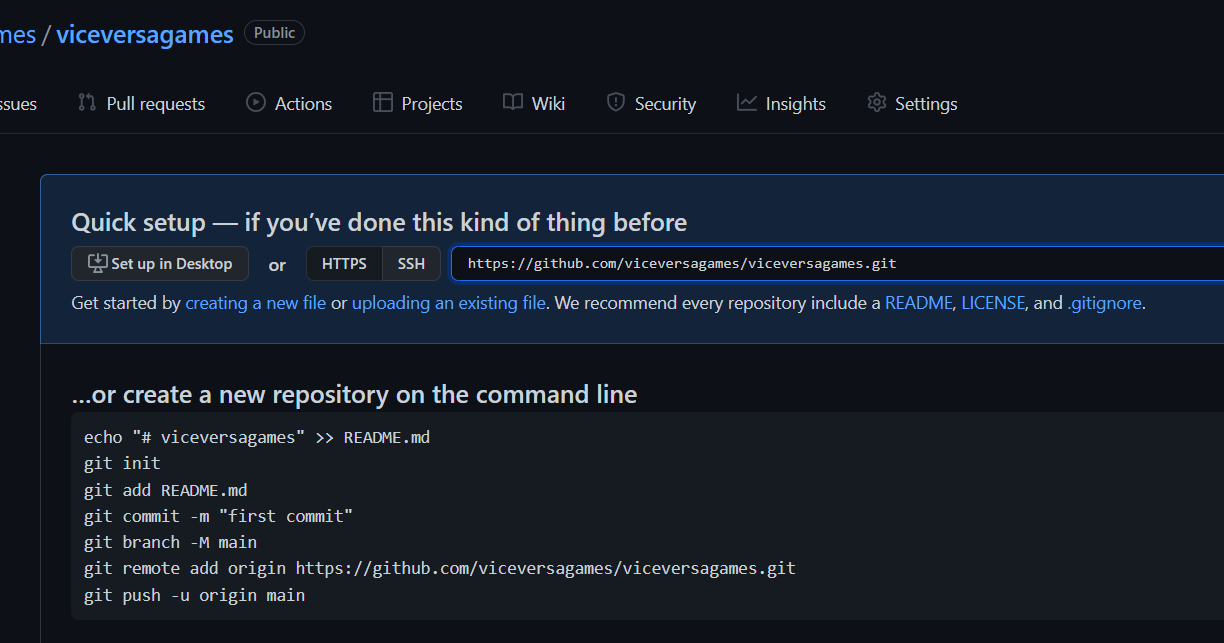Open the .gitignore link
Screen dimensions: 1224x643
(1104, 303)
